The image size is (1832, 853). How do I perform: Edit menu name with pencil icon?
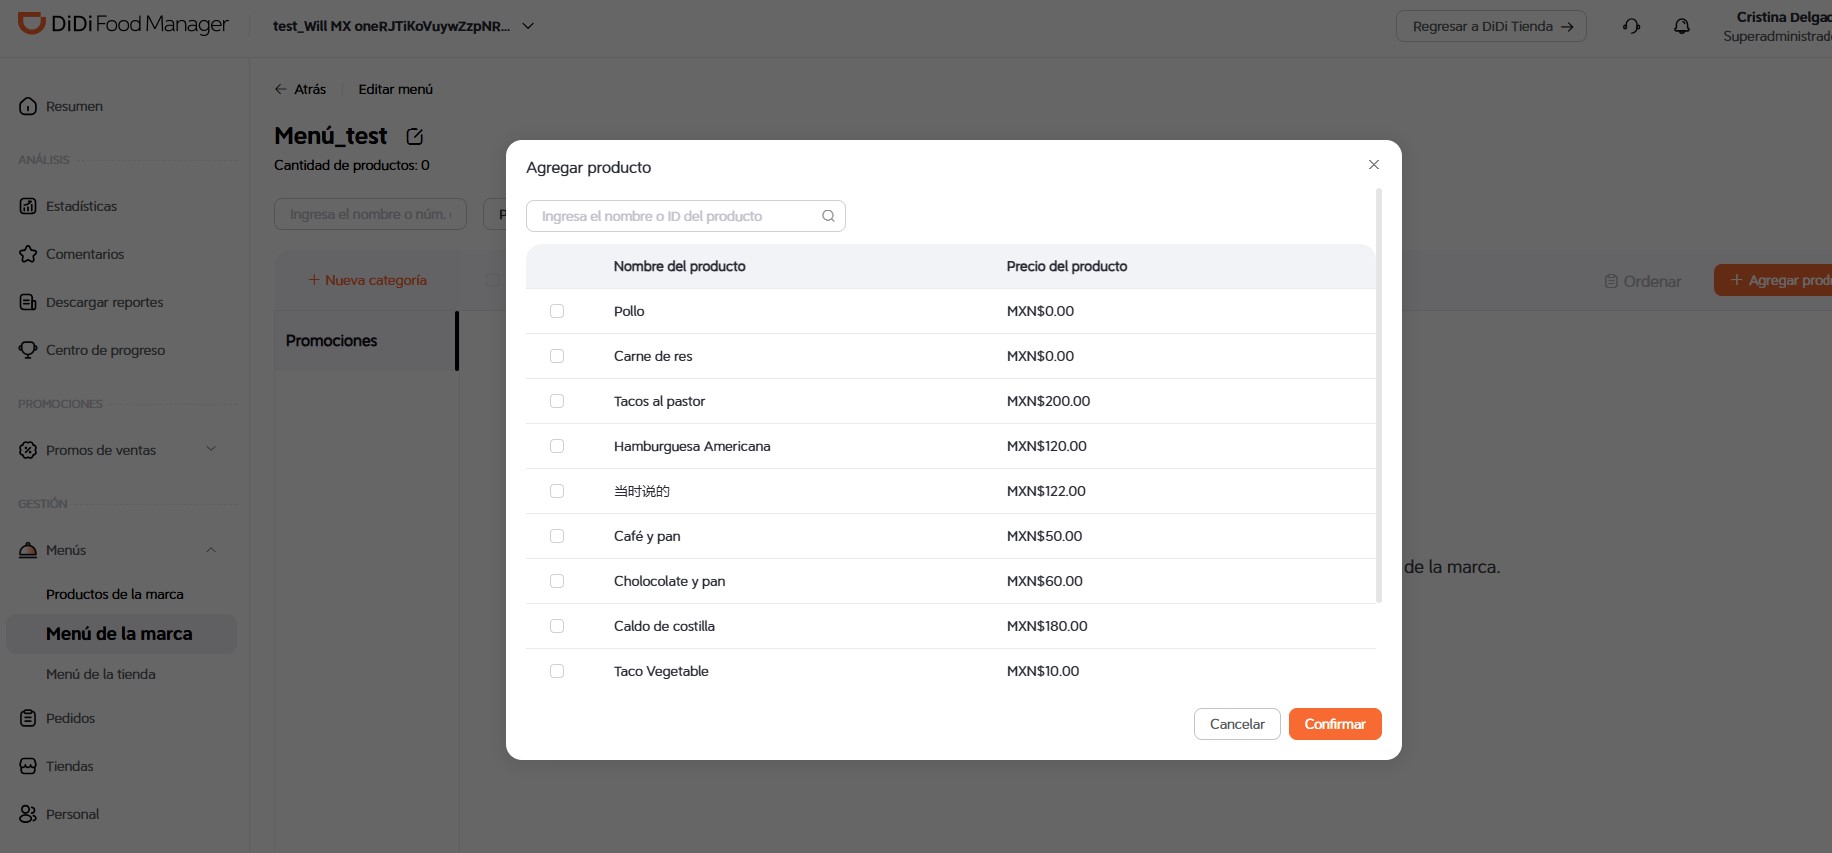415,136
